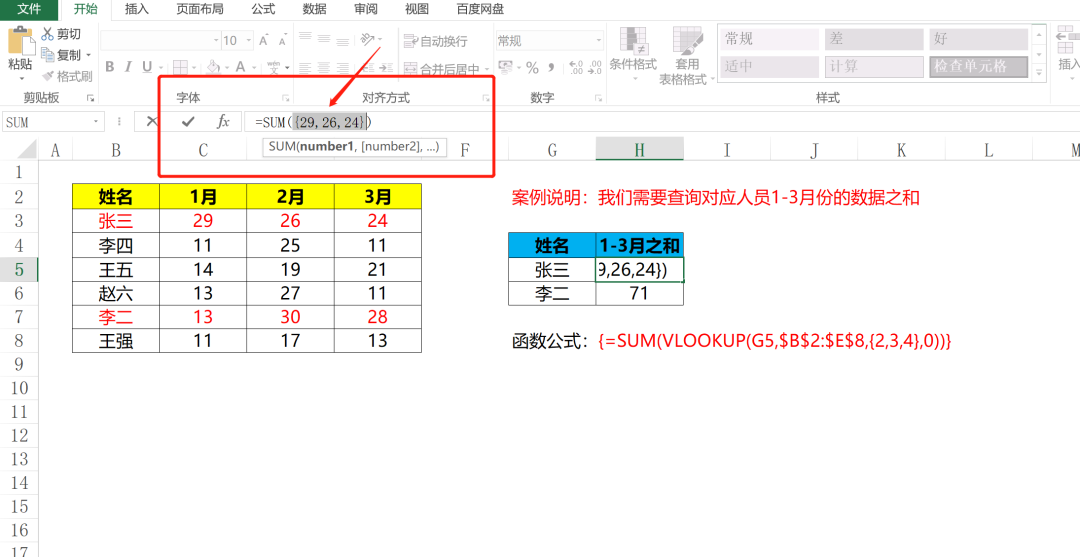Decrease decimal places
Screen dimensions: 1080x557
[594, 67]
